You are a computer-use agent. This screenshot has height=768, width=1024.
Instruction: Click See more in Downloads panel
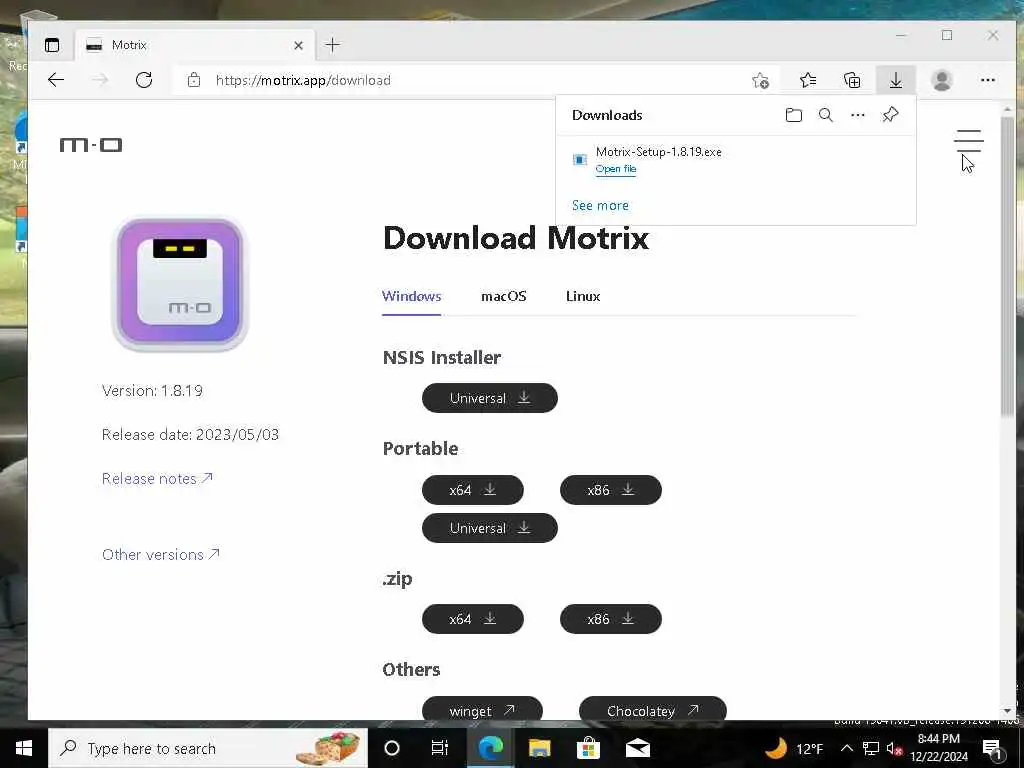click(600, 206)
